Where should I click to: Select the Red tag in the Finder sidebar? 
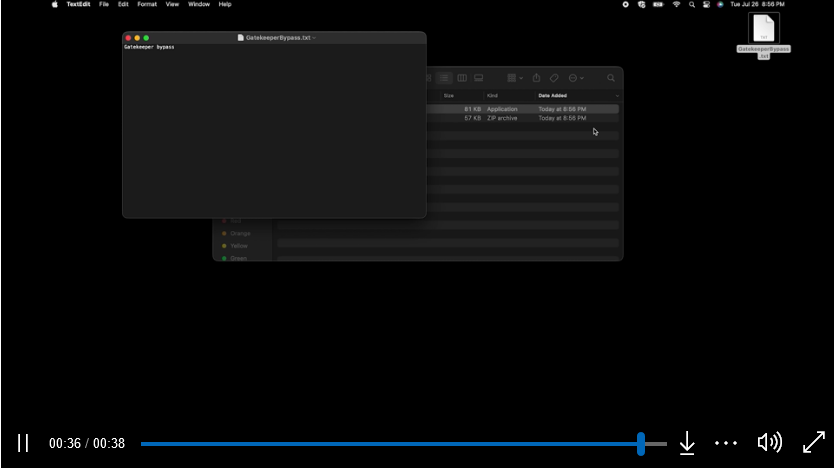(232, 221)
